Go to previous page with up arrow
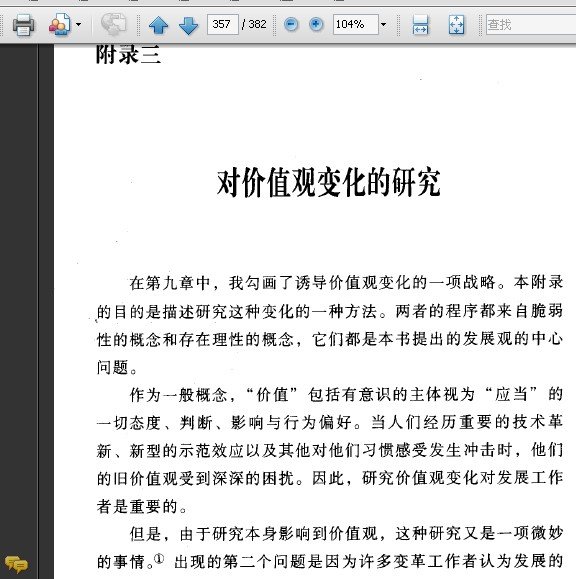This screenshot has width=576, height=579. tap(158, 25)
